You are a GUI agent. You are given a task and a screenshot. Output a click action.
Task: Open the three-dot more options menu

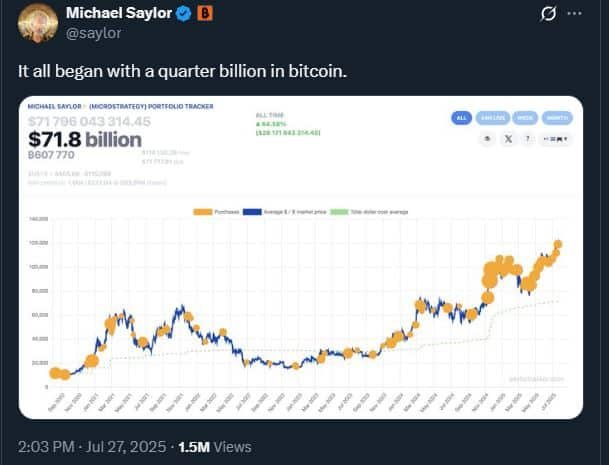click(x=573, y=14)
